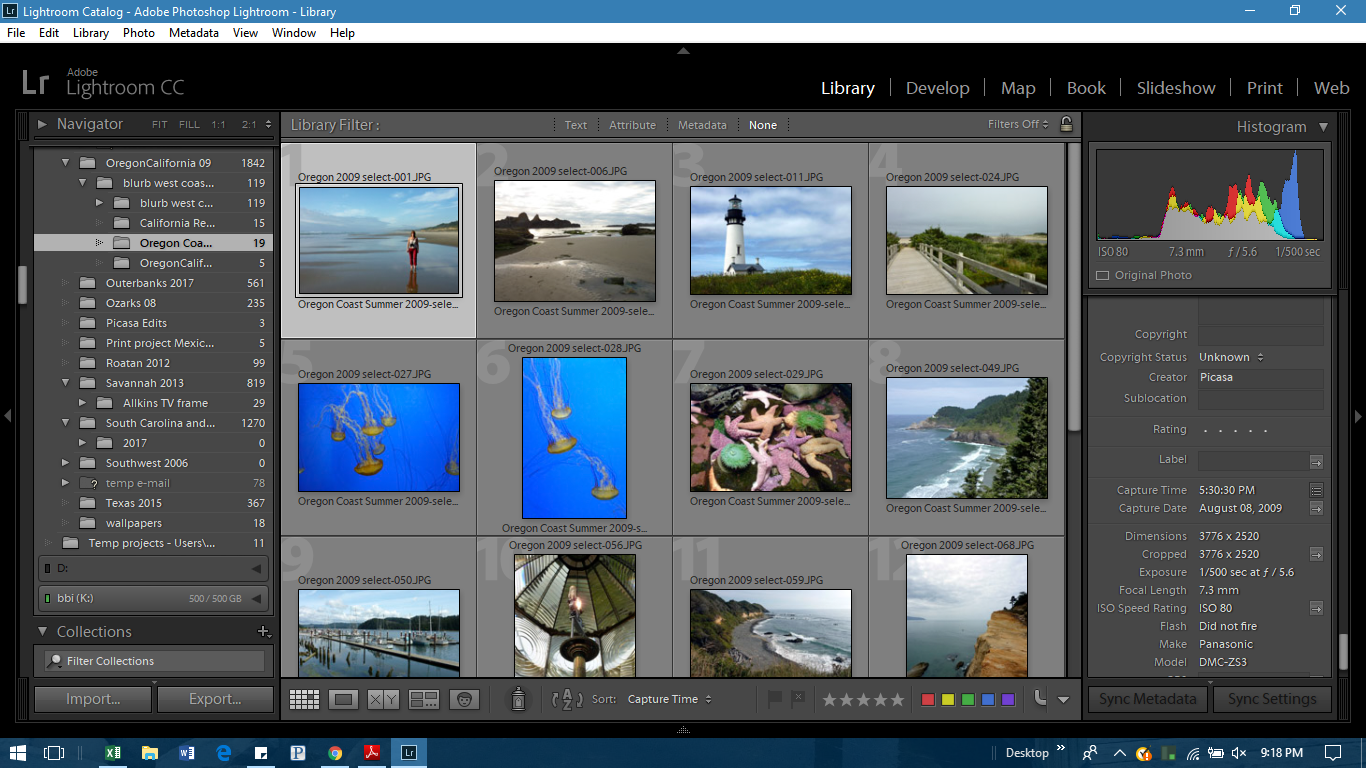Switch to Loupe view
1366x768 pixels.
344,700
